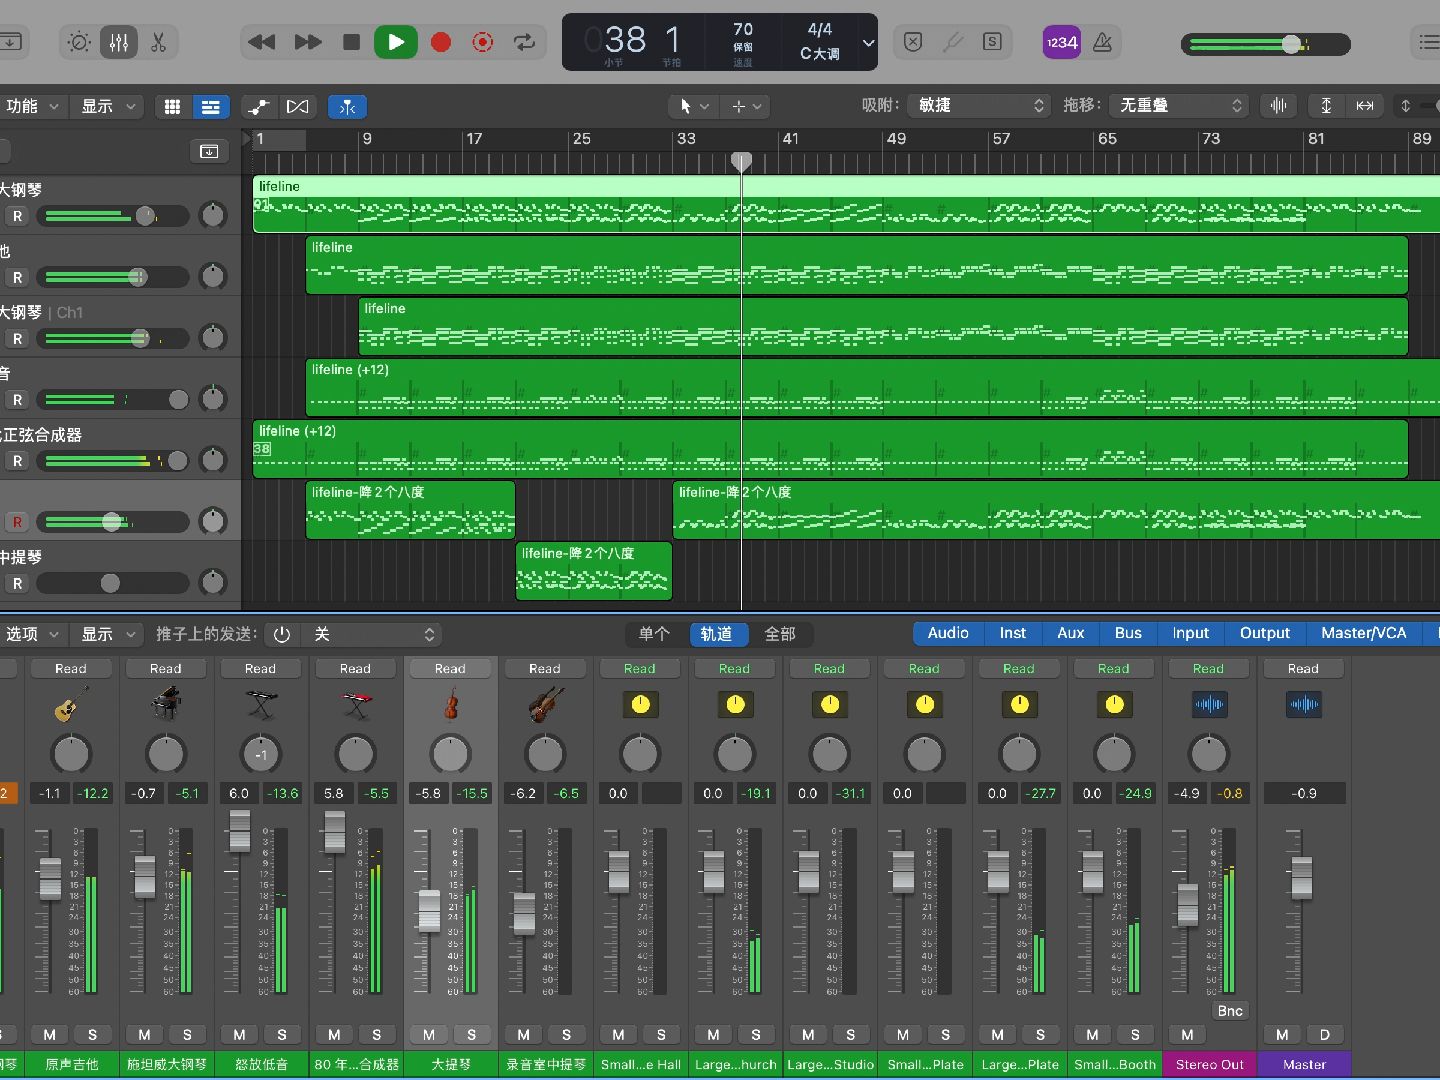Filter mixer by Inst channel strips

point(1013,633)
